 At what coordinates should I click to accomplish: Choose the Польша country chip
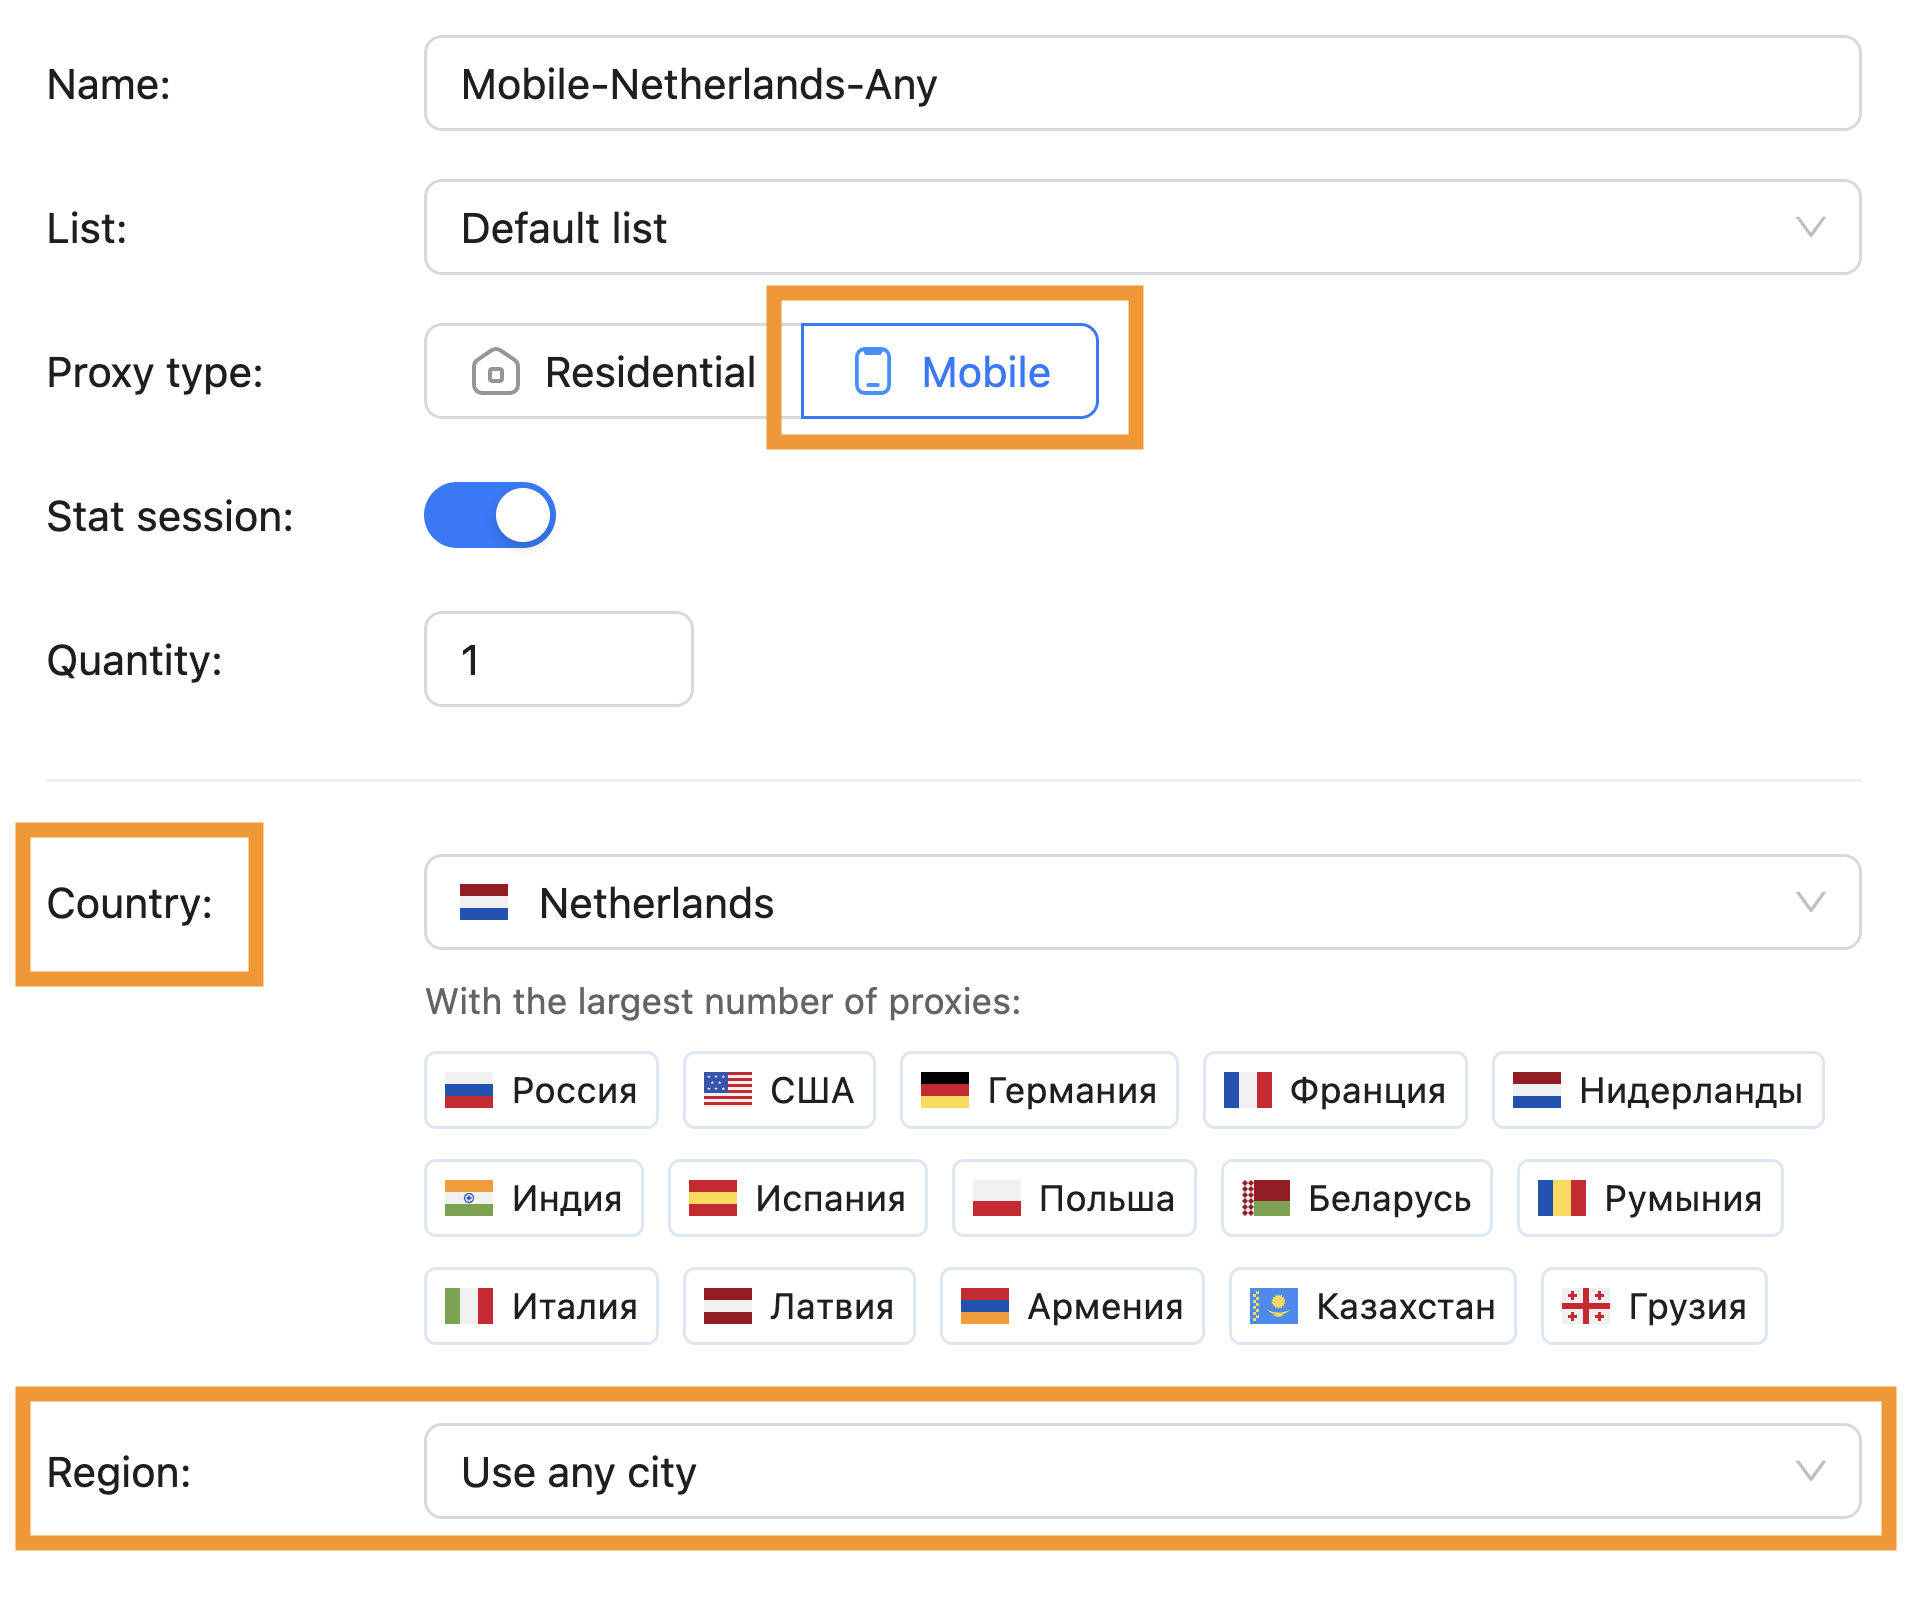coord(1074,1198)
